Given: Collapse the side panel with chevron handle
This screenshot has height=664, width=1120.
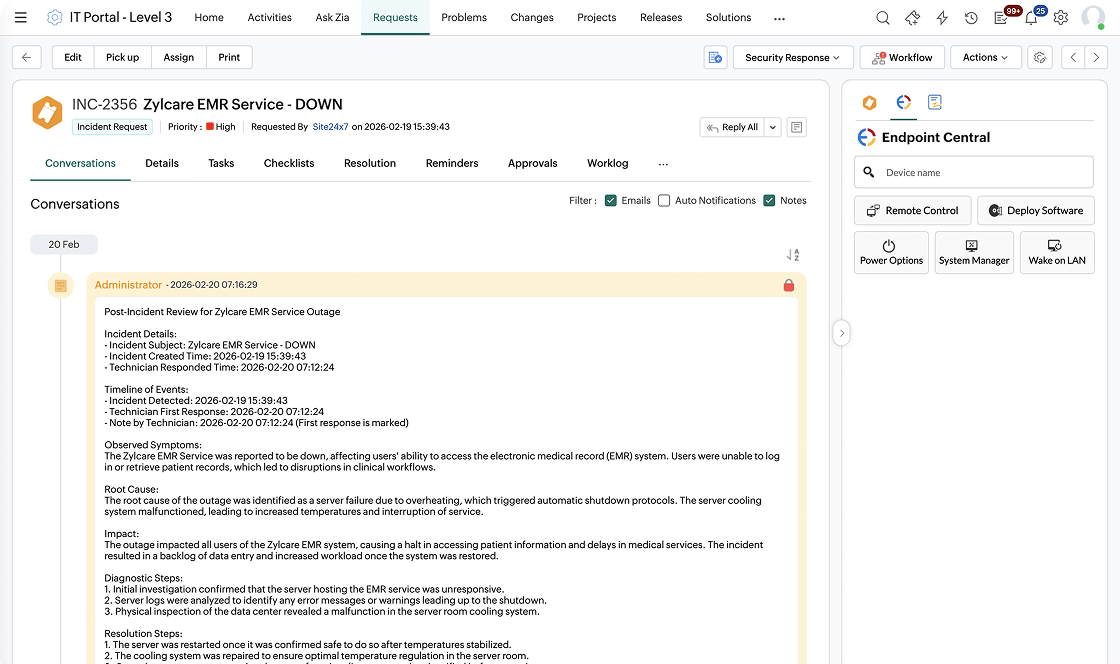Looking at the screenshot, I should pyautogui.click(x=841, y=333).
